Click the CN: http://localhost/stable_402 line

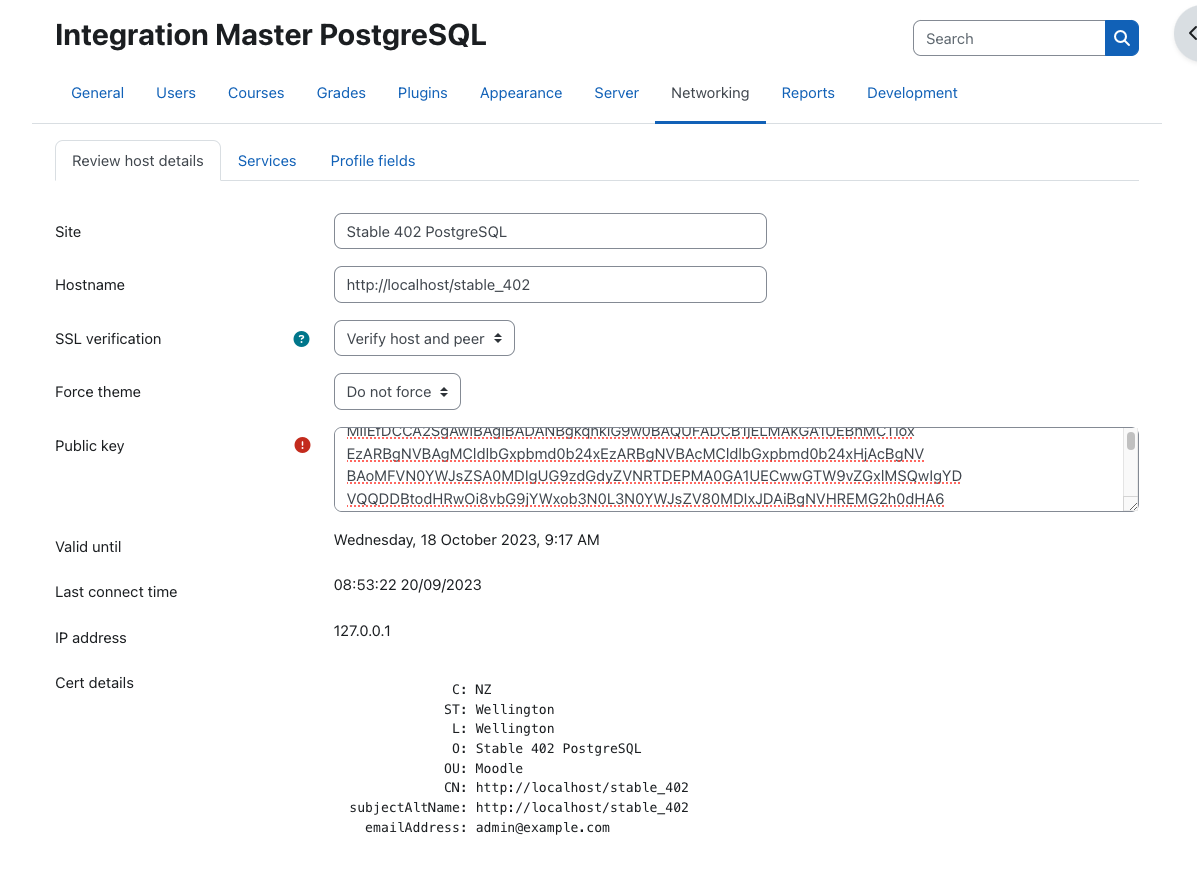(566, 788)
